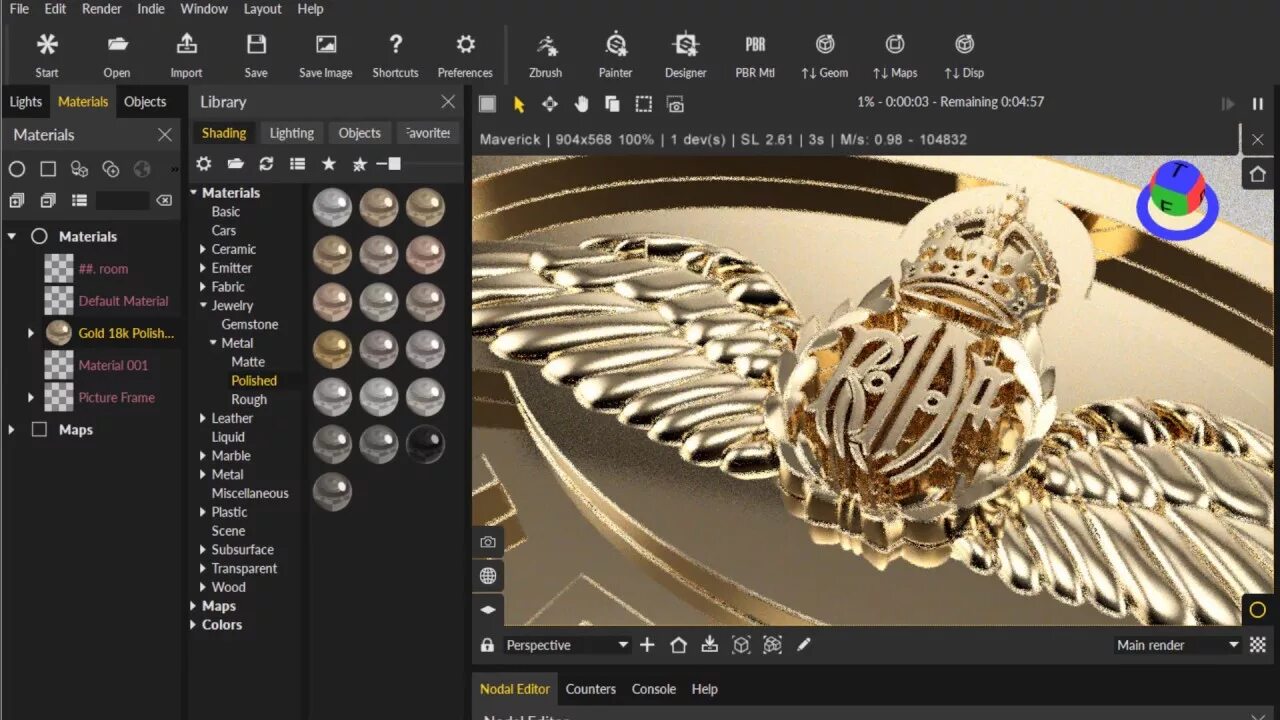Switch library to list view icon
This screenshot has width=1280, height=720.
[297, 164]
